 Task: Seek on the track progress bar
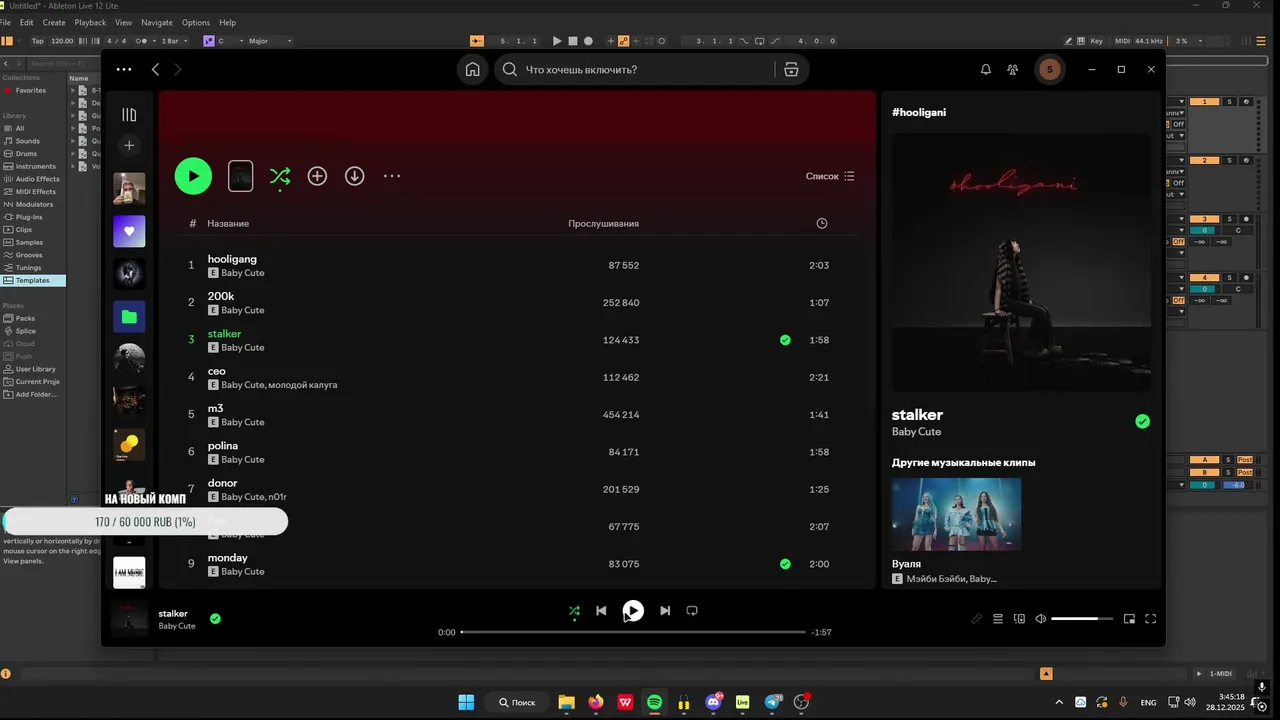point(633,632)
